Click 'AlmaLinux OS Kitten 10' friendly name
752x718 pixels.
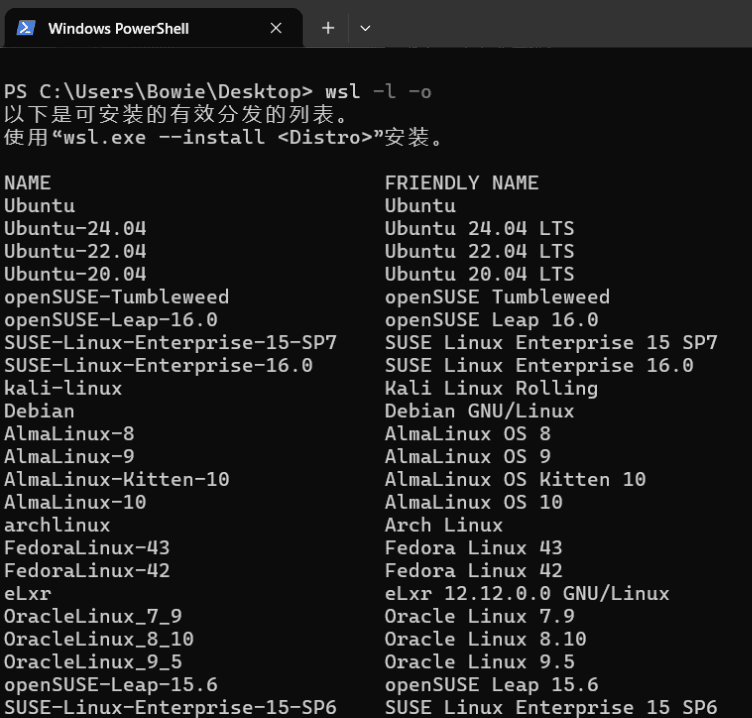pyautogui.click(x=515, y=479)
